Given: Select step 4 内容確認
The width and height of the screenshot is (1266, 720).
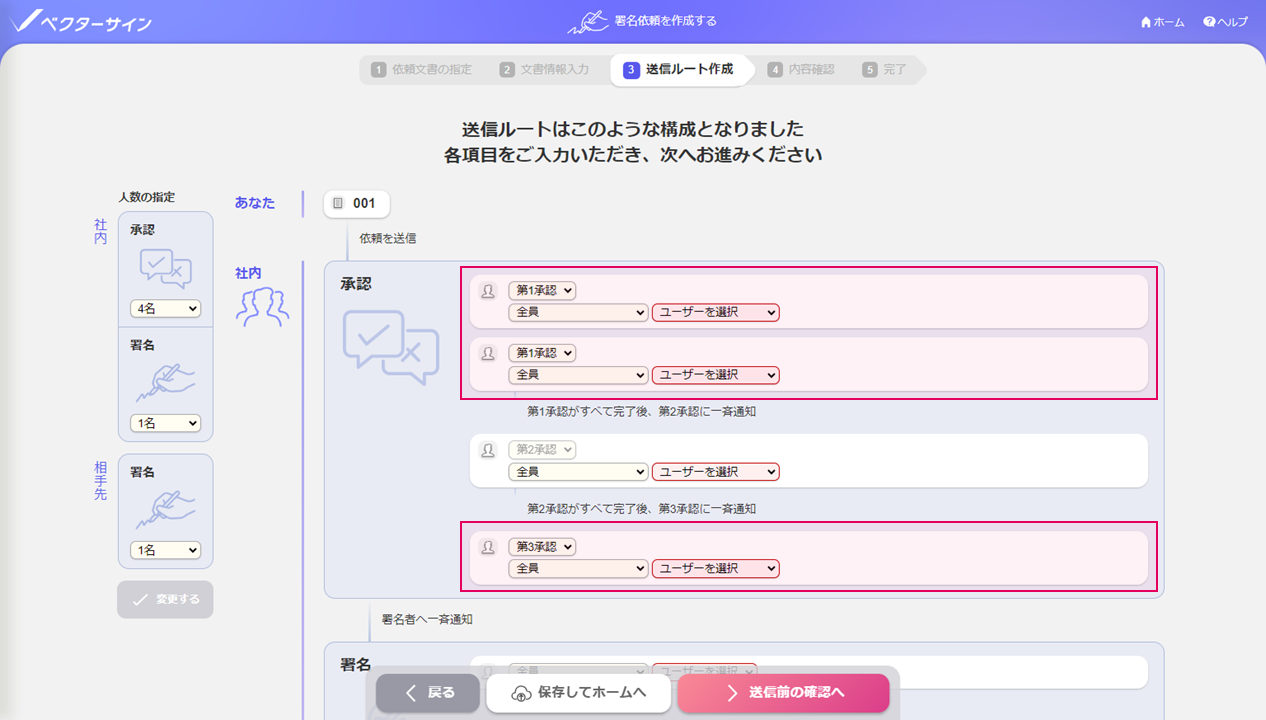Looking at the screenshot, I should pos(801,70).
